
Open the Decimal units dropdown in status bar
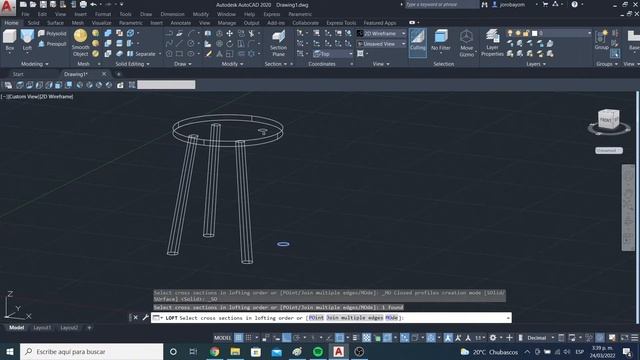540,338
